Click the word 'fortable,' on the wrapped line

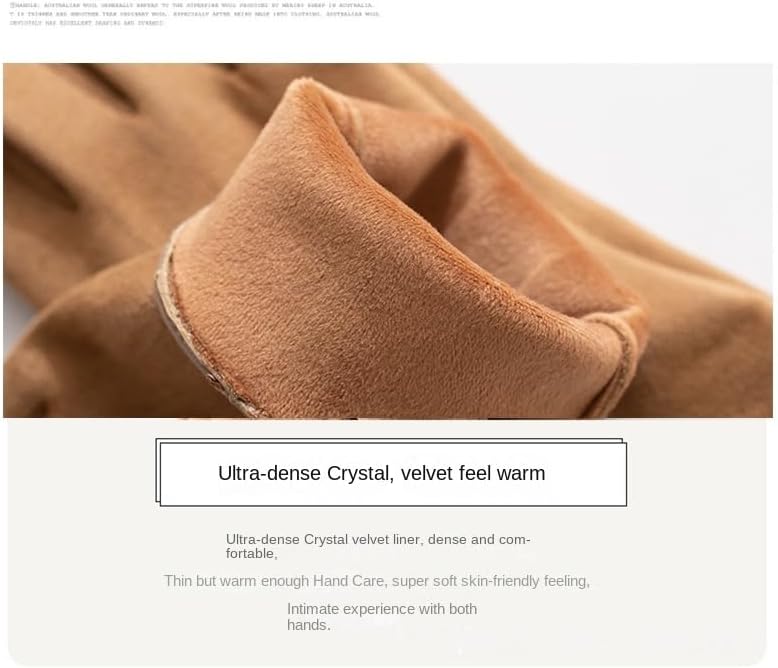[x=252, y=554]
